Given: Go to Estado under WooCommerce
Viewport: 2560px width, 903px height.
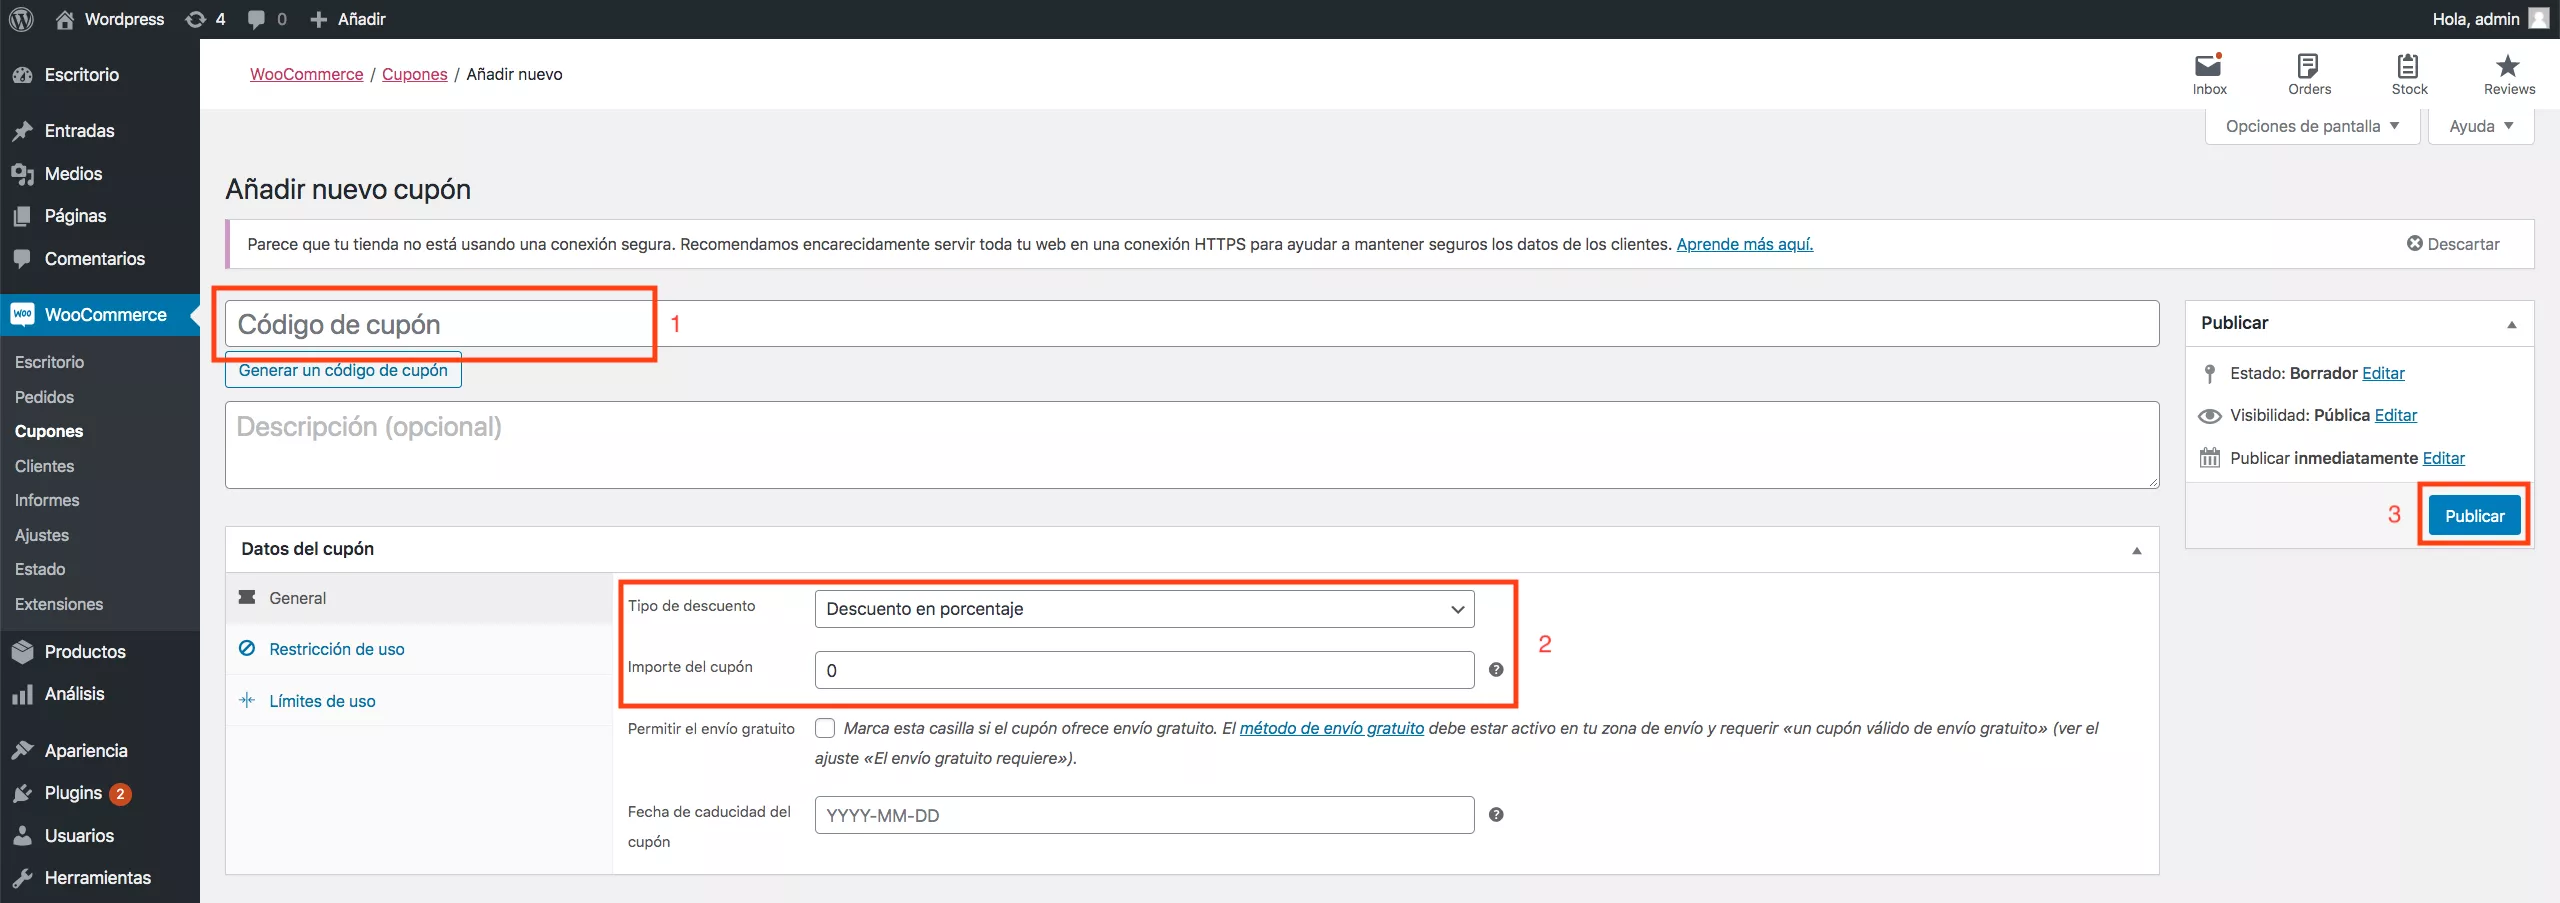Looking at the screenshot, I should pos(40,569).
